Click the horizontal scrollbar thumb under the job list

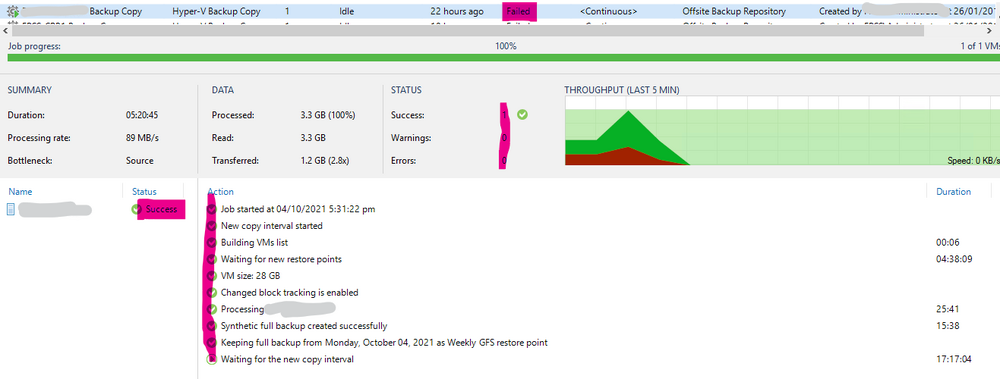[x=468, y=30]
